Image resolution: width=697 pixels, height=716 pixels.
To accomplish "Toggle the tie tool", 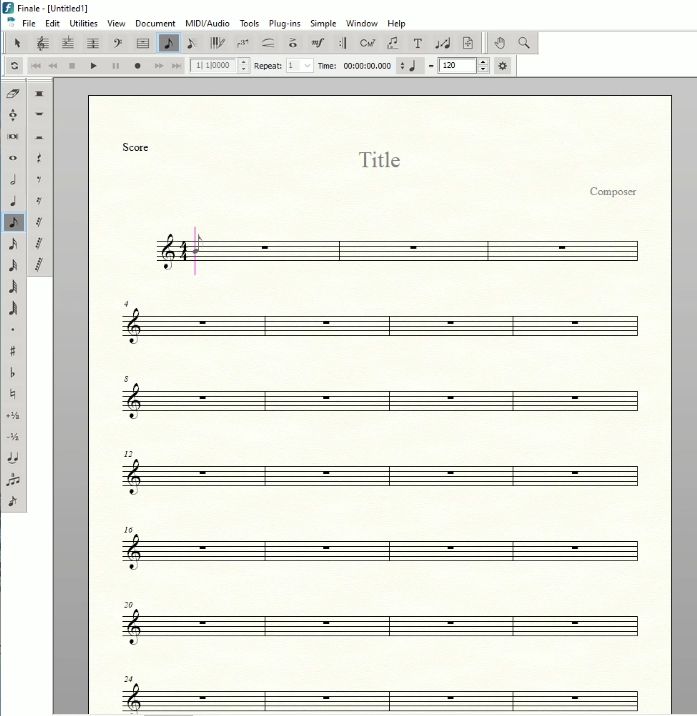I will (13, 458).
